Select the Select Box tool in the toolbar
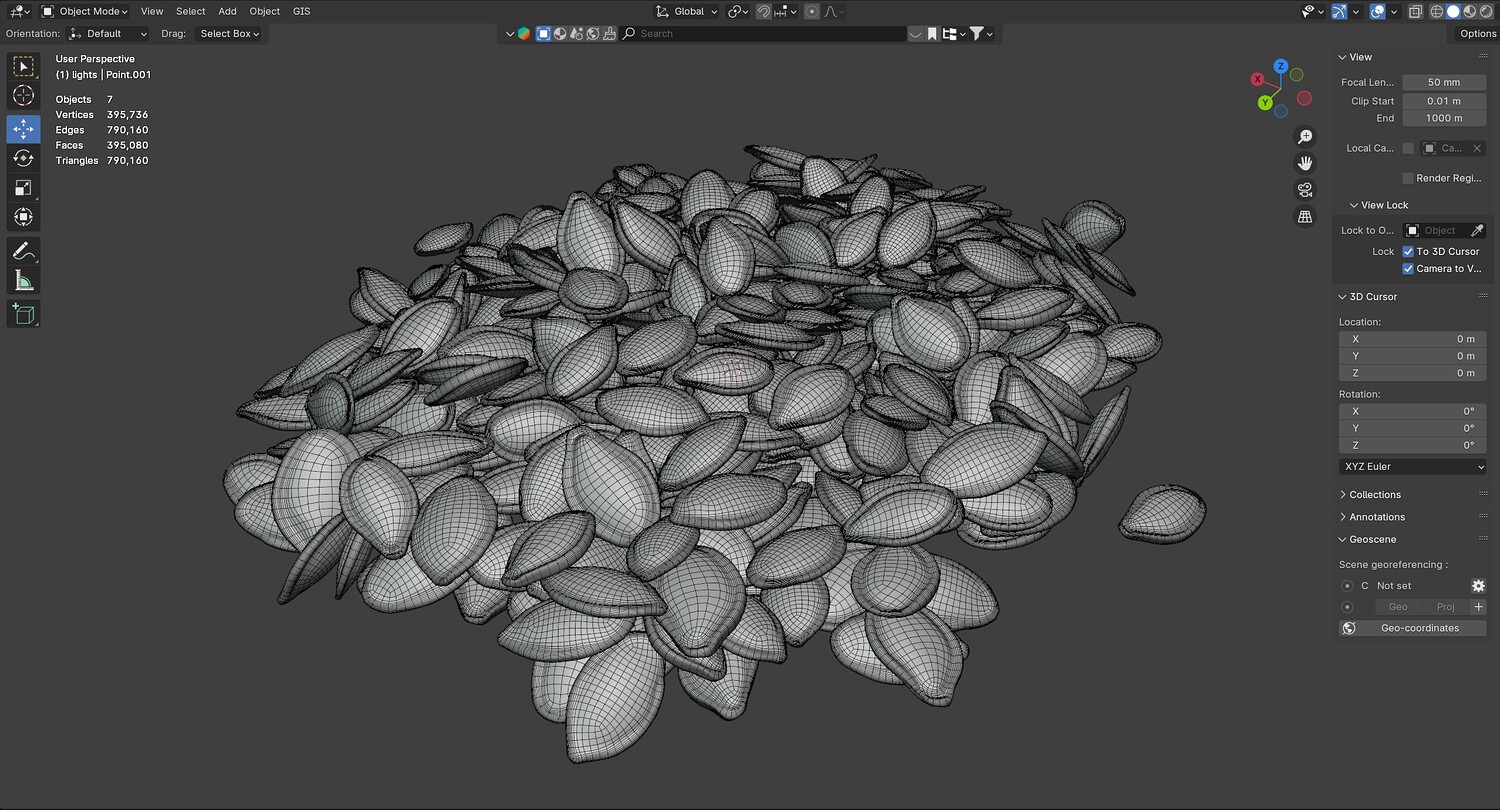1500x810 pixels. [23, 67]
